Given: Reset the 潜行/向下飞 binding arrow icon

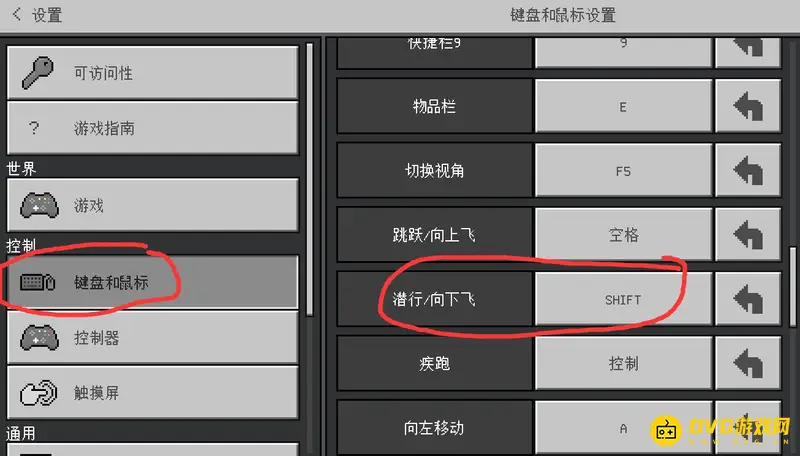Looking at the screenshot, I should pos(748,299).
